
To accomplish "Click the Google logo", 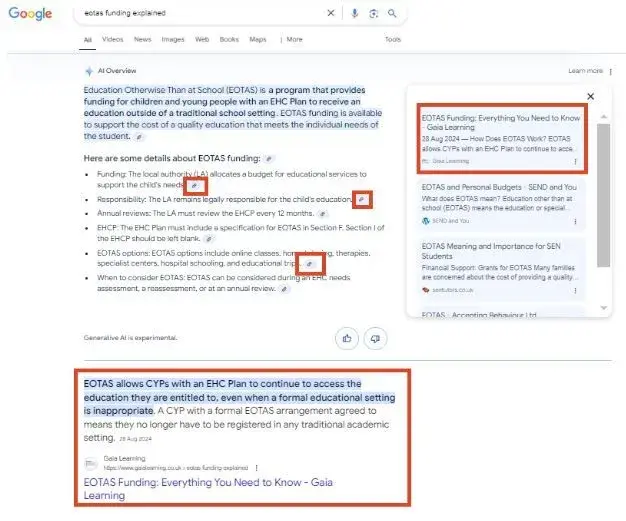I will pyautogui.click(x=31, y=14).
